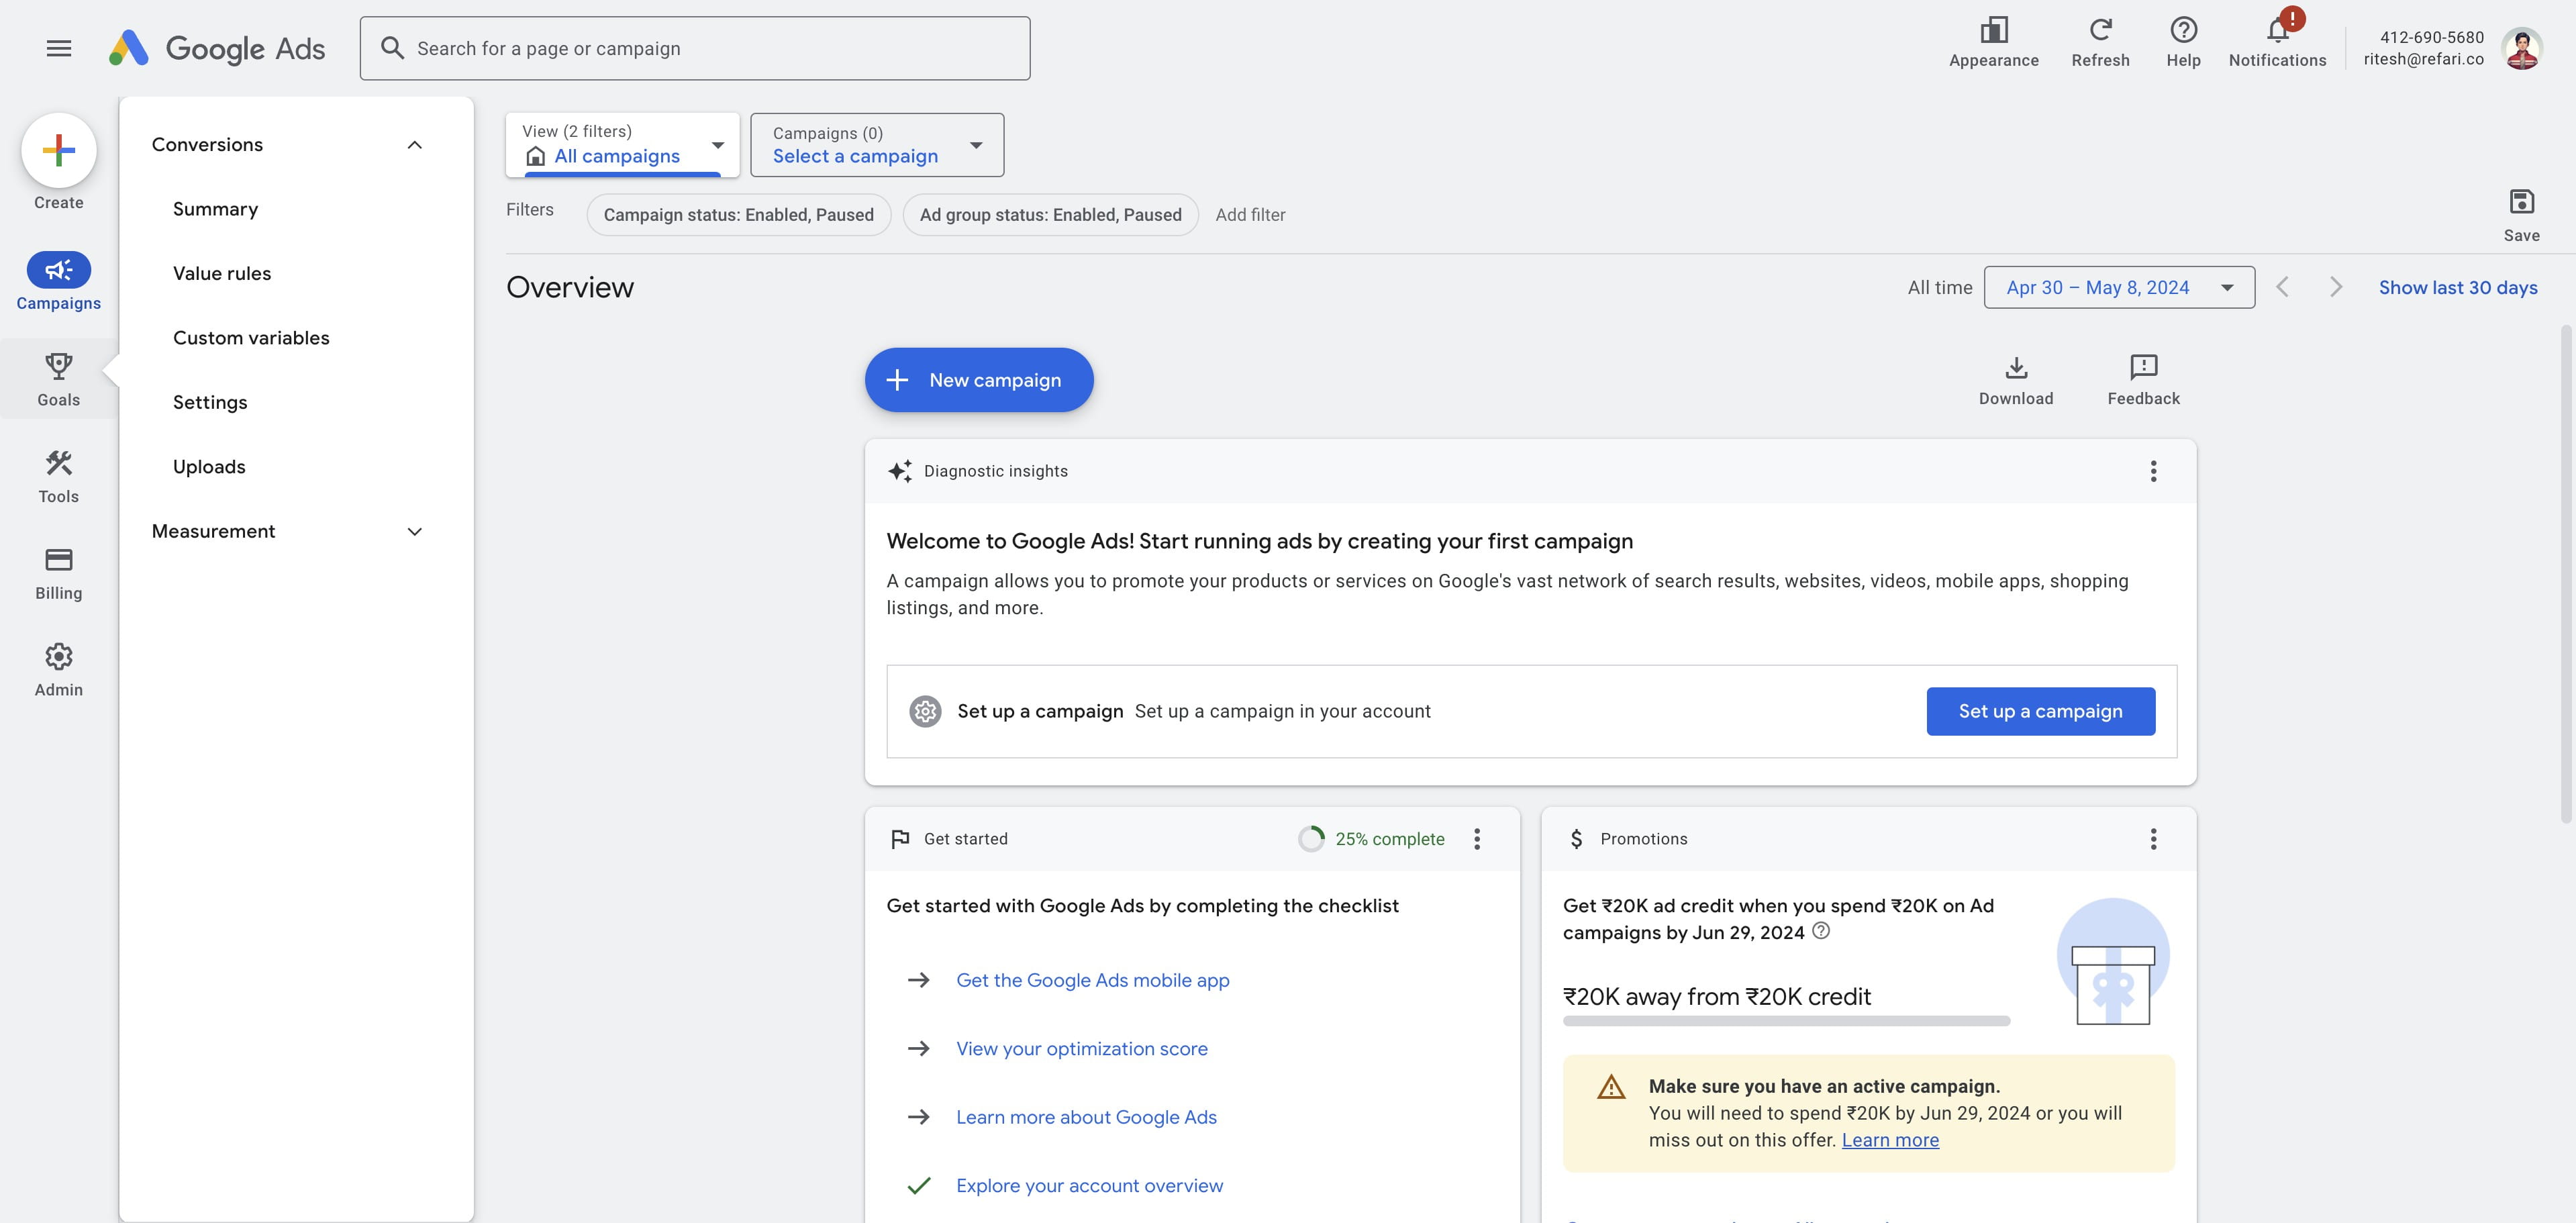Screen dimensions: 2576x1223
Task: Click account number 412-690-5680
Action: [x=2431, y=37]
